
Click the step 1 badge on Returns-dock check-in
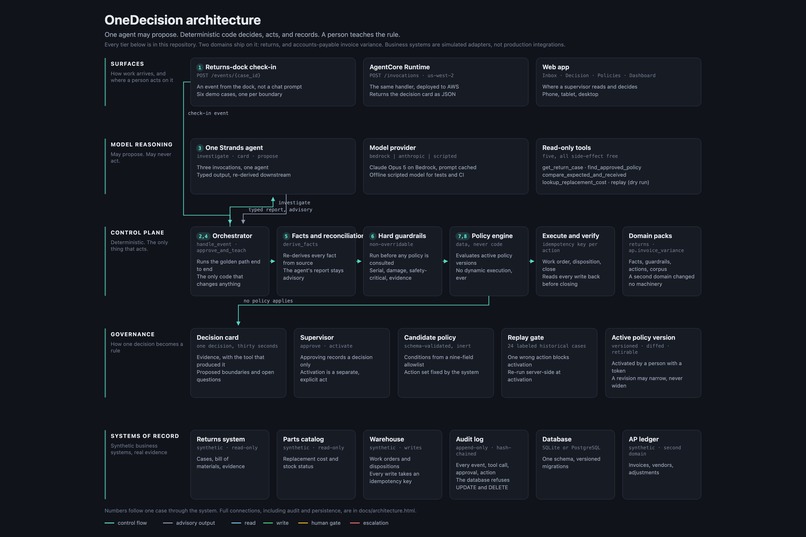(199, 67)
